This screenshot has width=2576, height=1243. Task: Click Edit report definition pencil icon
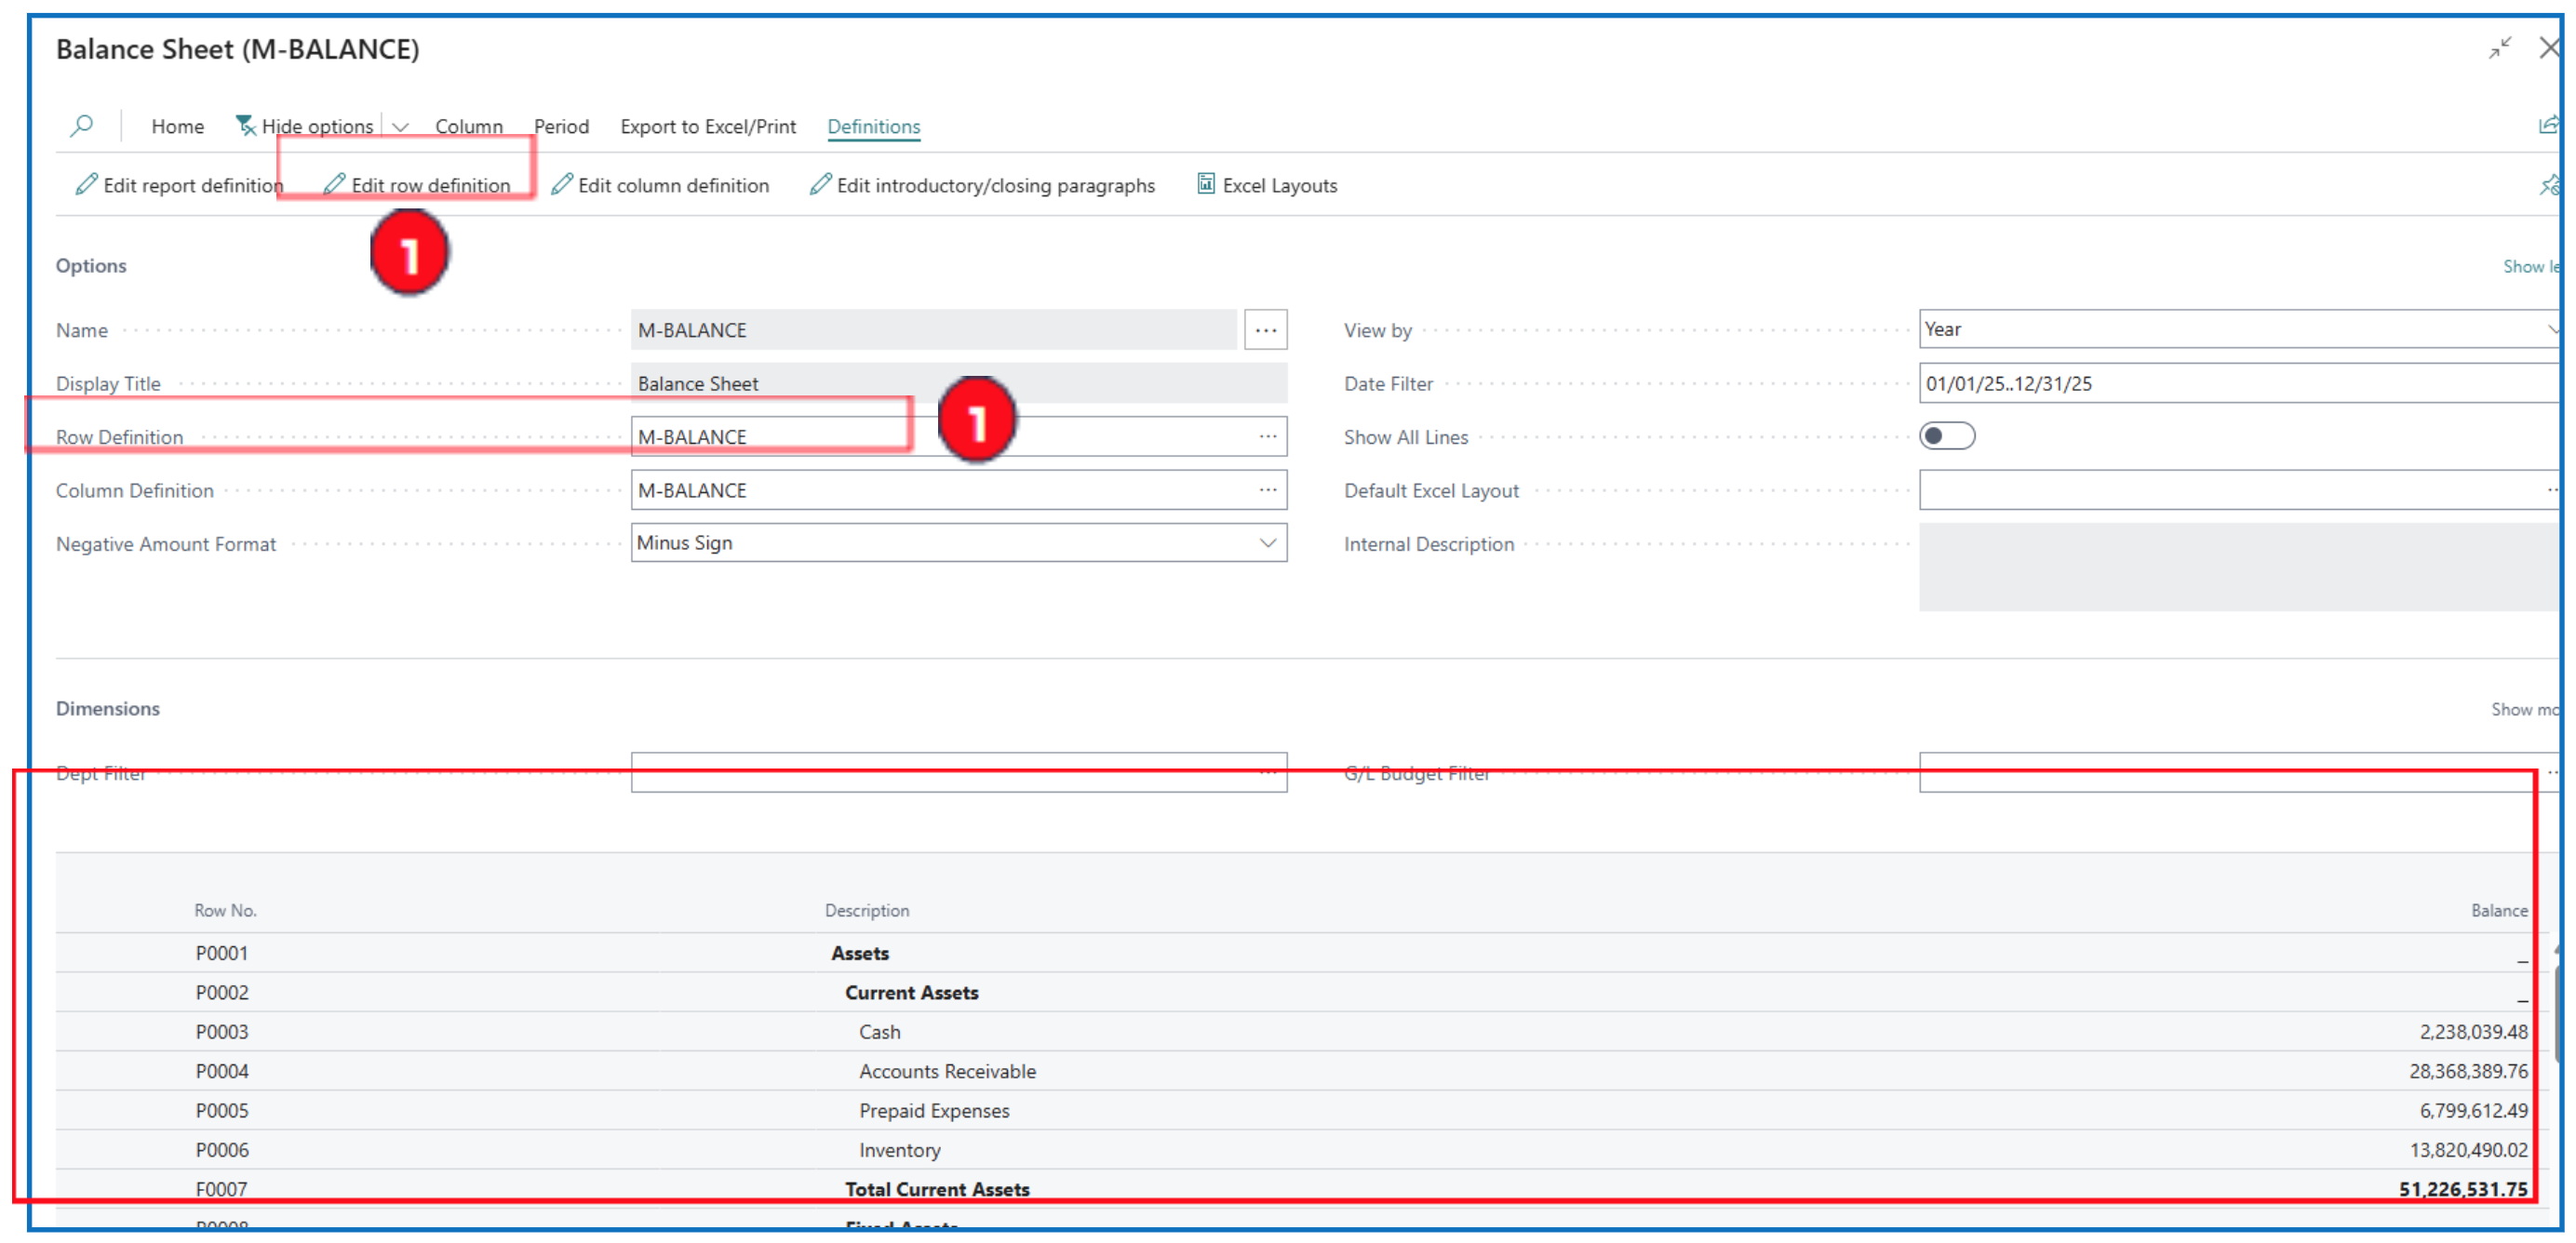[87, 185]
